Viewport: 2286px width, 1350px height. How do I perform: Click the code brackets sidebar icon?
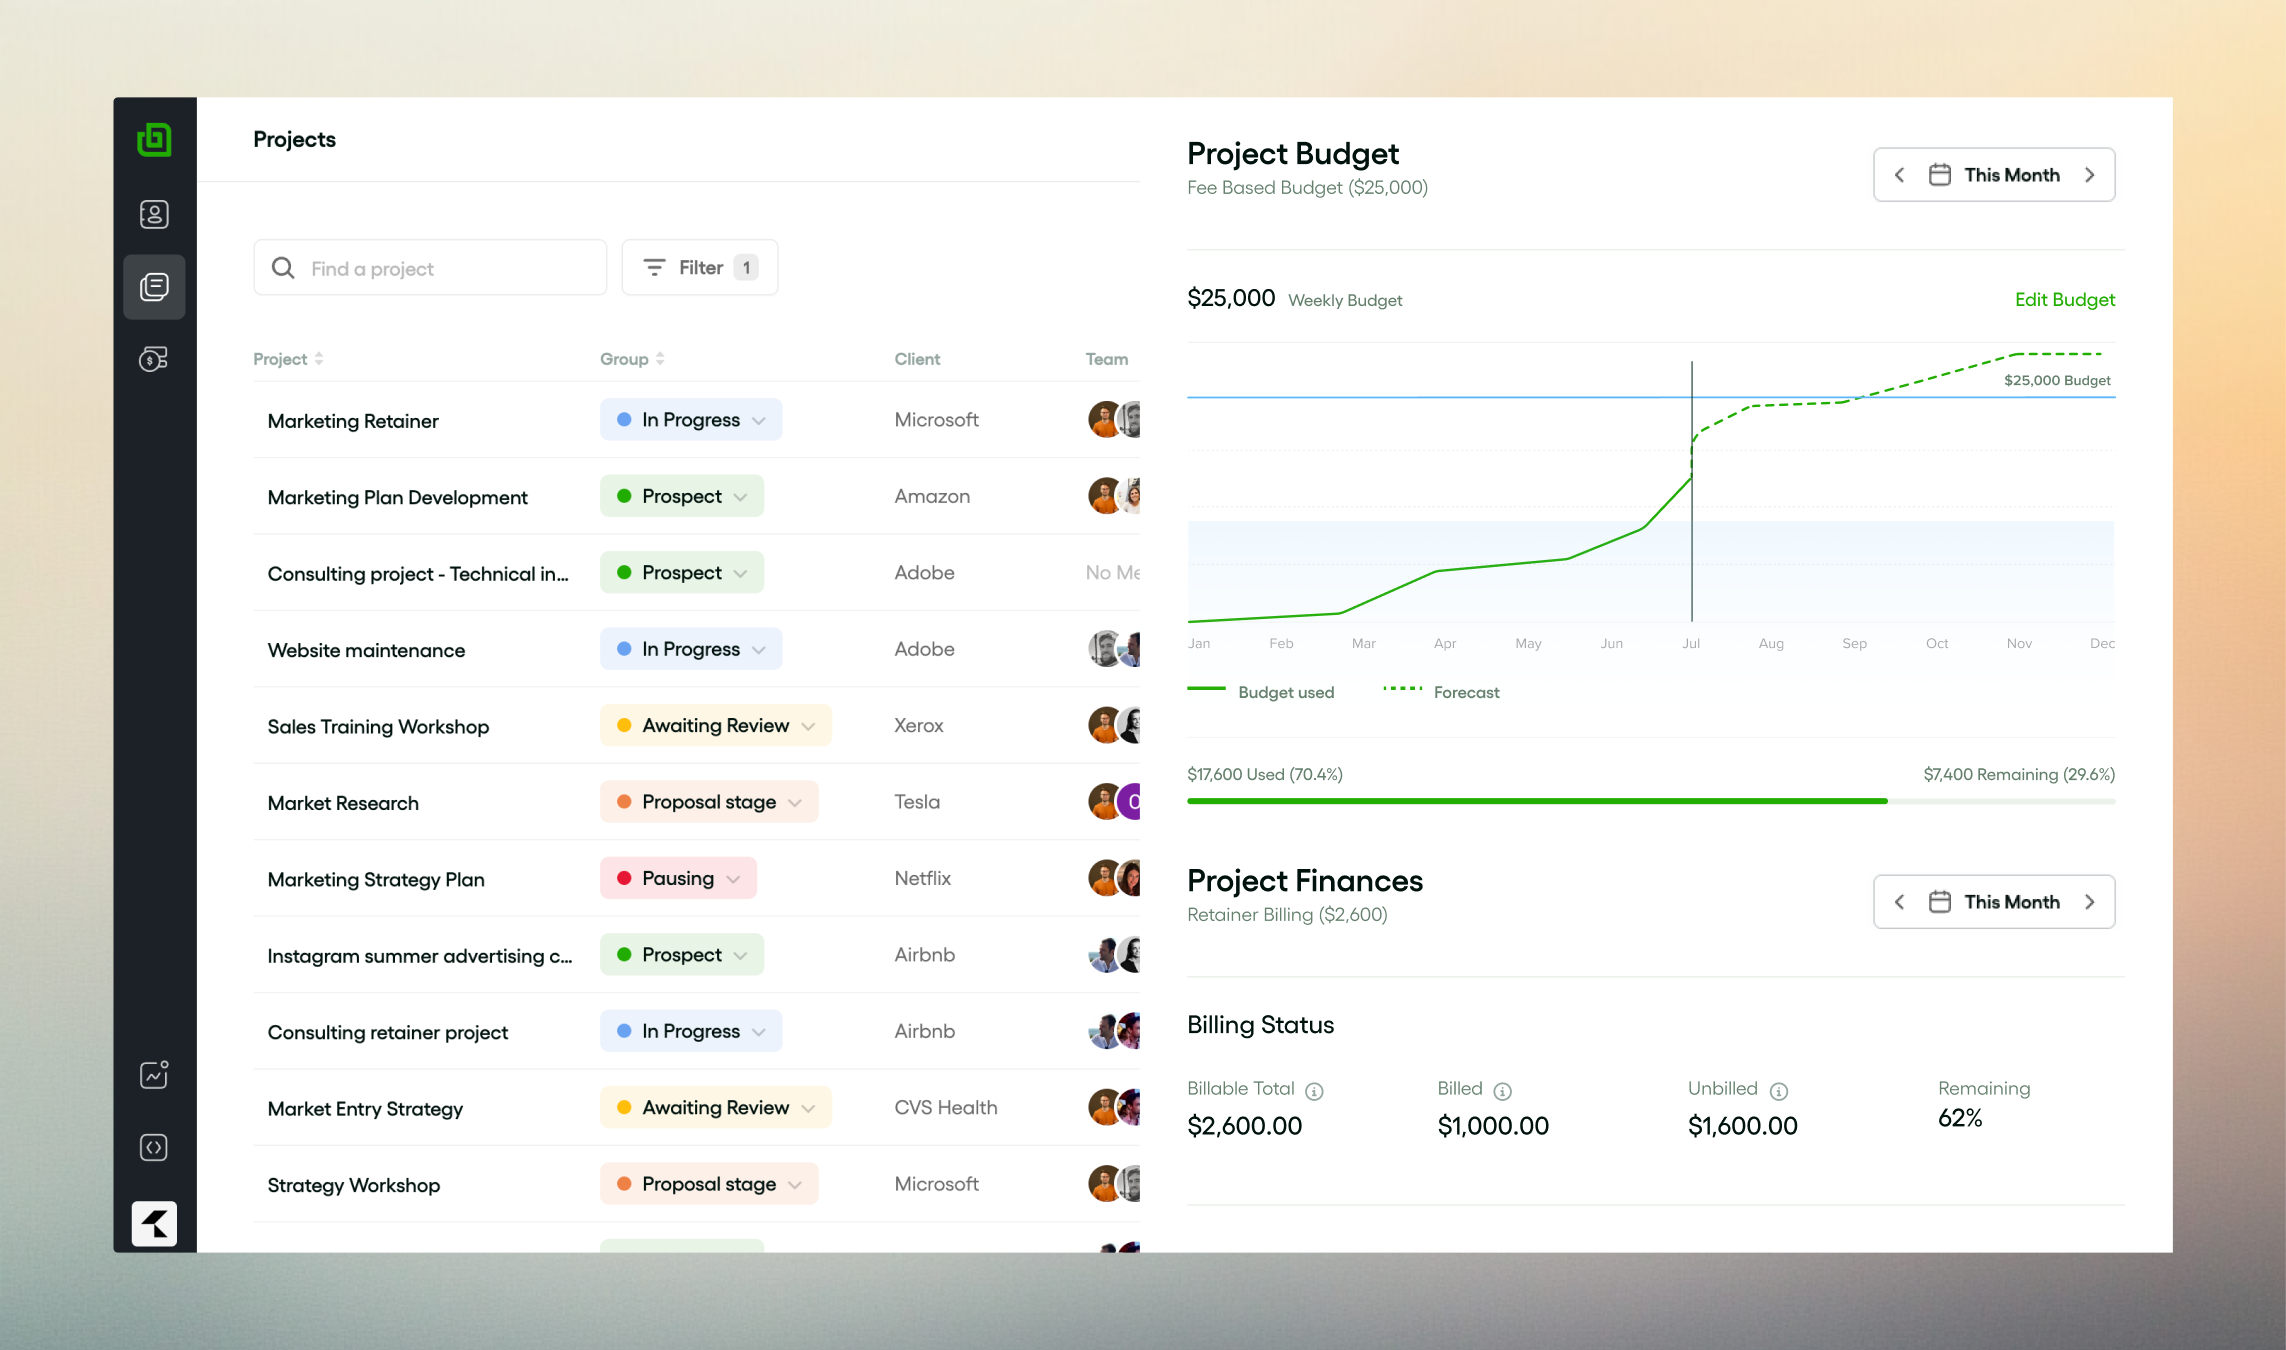(154, 1147)
